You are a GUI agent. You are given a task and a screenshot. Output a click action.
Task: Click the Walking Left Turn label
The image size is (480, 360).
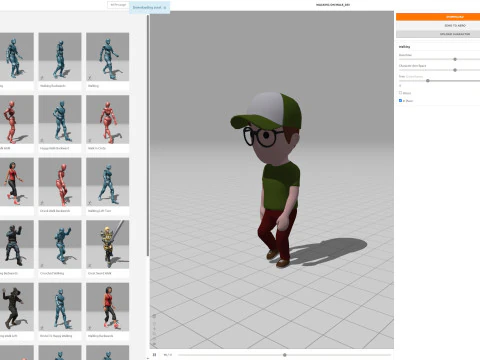[99, 211]
